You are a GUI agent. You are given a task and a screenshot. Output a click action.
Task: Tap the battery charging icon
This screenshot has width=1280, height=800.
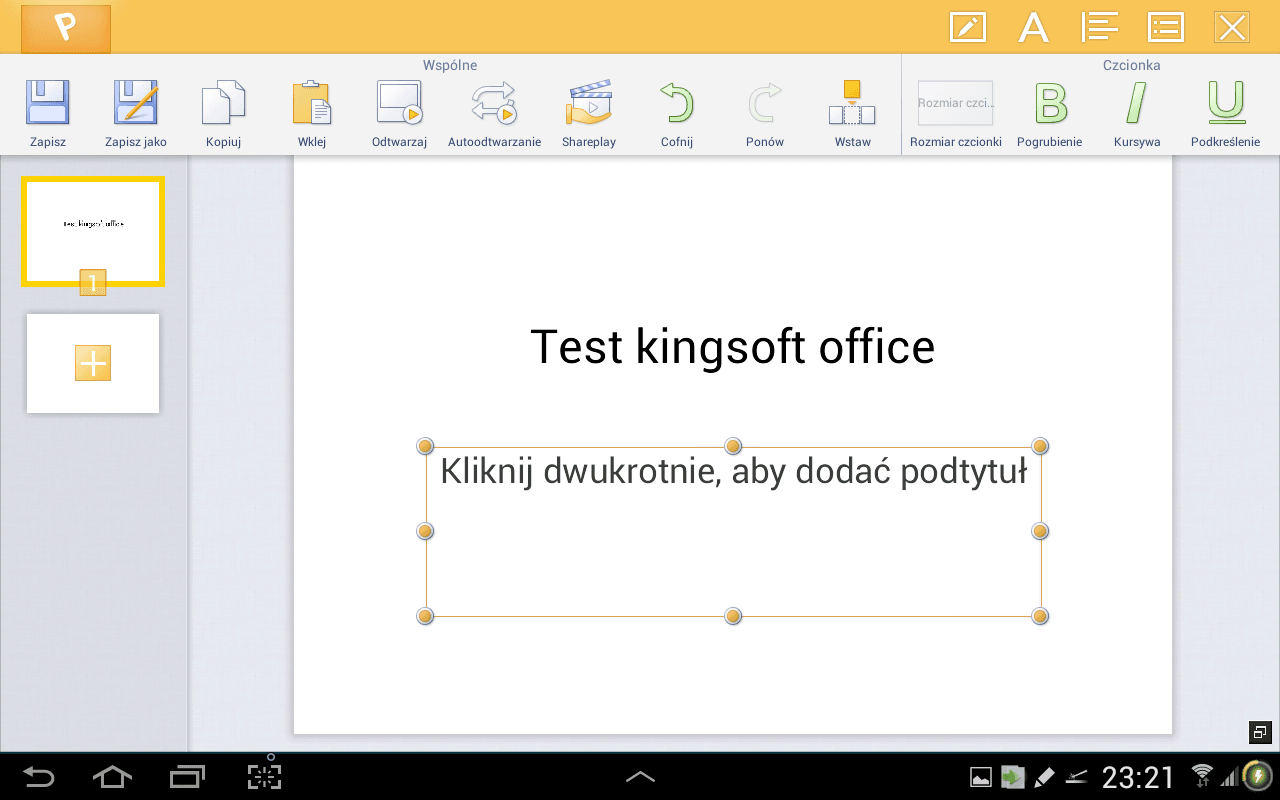point(1257,776)
